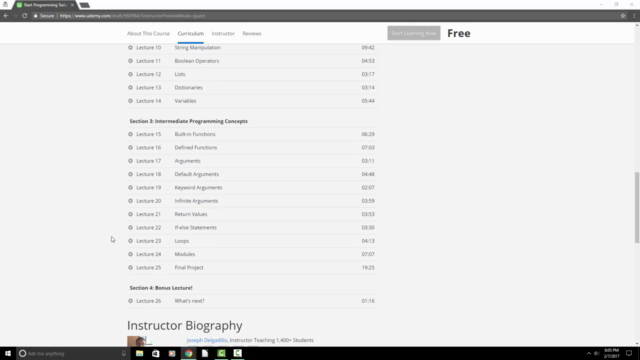This screenshot has height=360, width=640.
Task: Click the play icon beside Lecture 26
Action: click(x=130, y=301)
